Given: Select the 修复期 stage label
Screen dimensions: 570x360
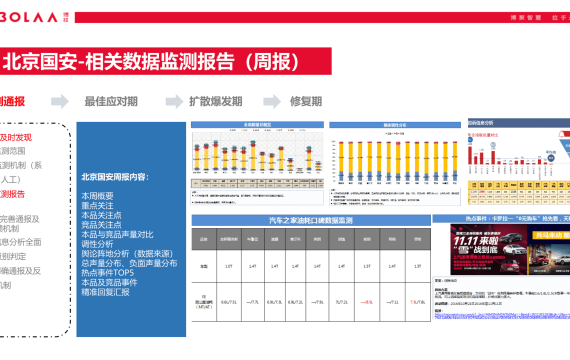Looking at the screenshot, I should pyautogui.click(x=306, y=101).
